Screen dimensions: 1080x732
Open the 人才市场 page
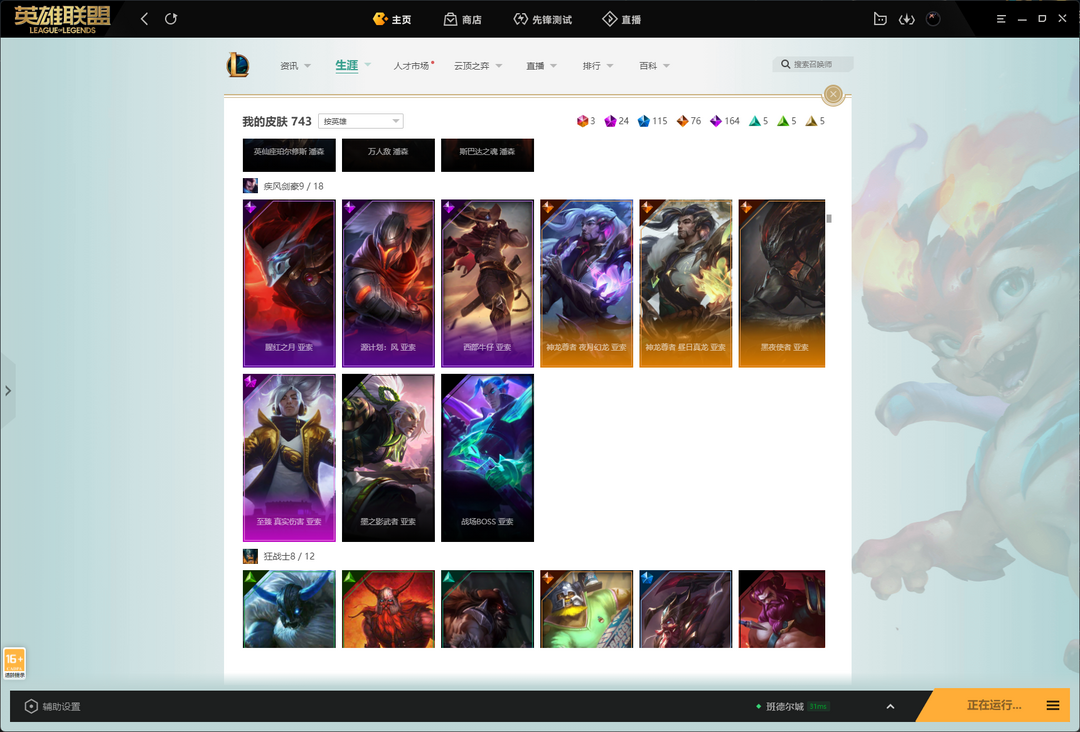click(x=413, y=66)
